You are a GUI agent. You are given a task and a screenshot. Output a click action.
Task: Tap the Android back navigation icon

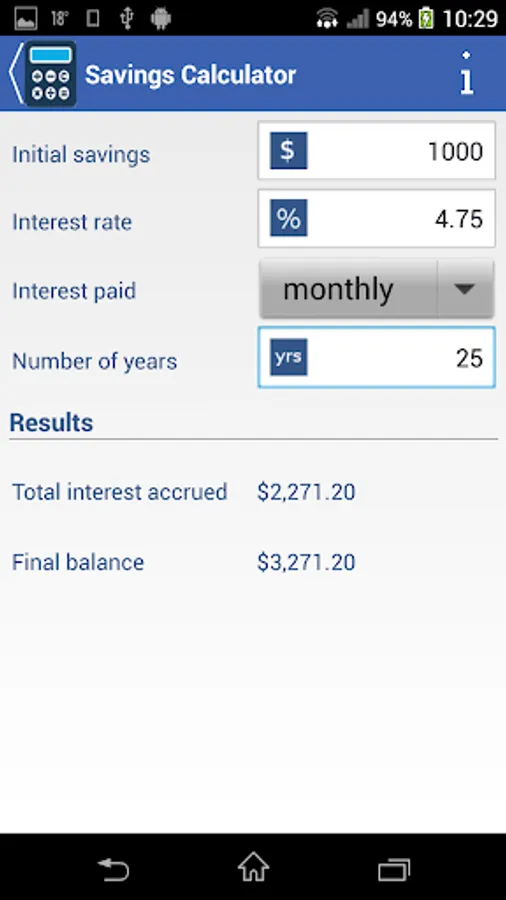[x=114, y=868]
